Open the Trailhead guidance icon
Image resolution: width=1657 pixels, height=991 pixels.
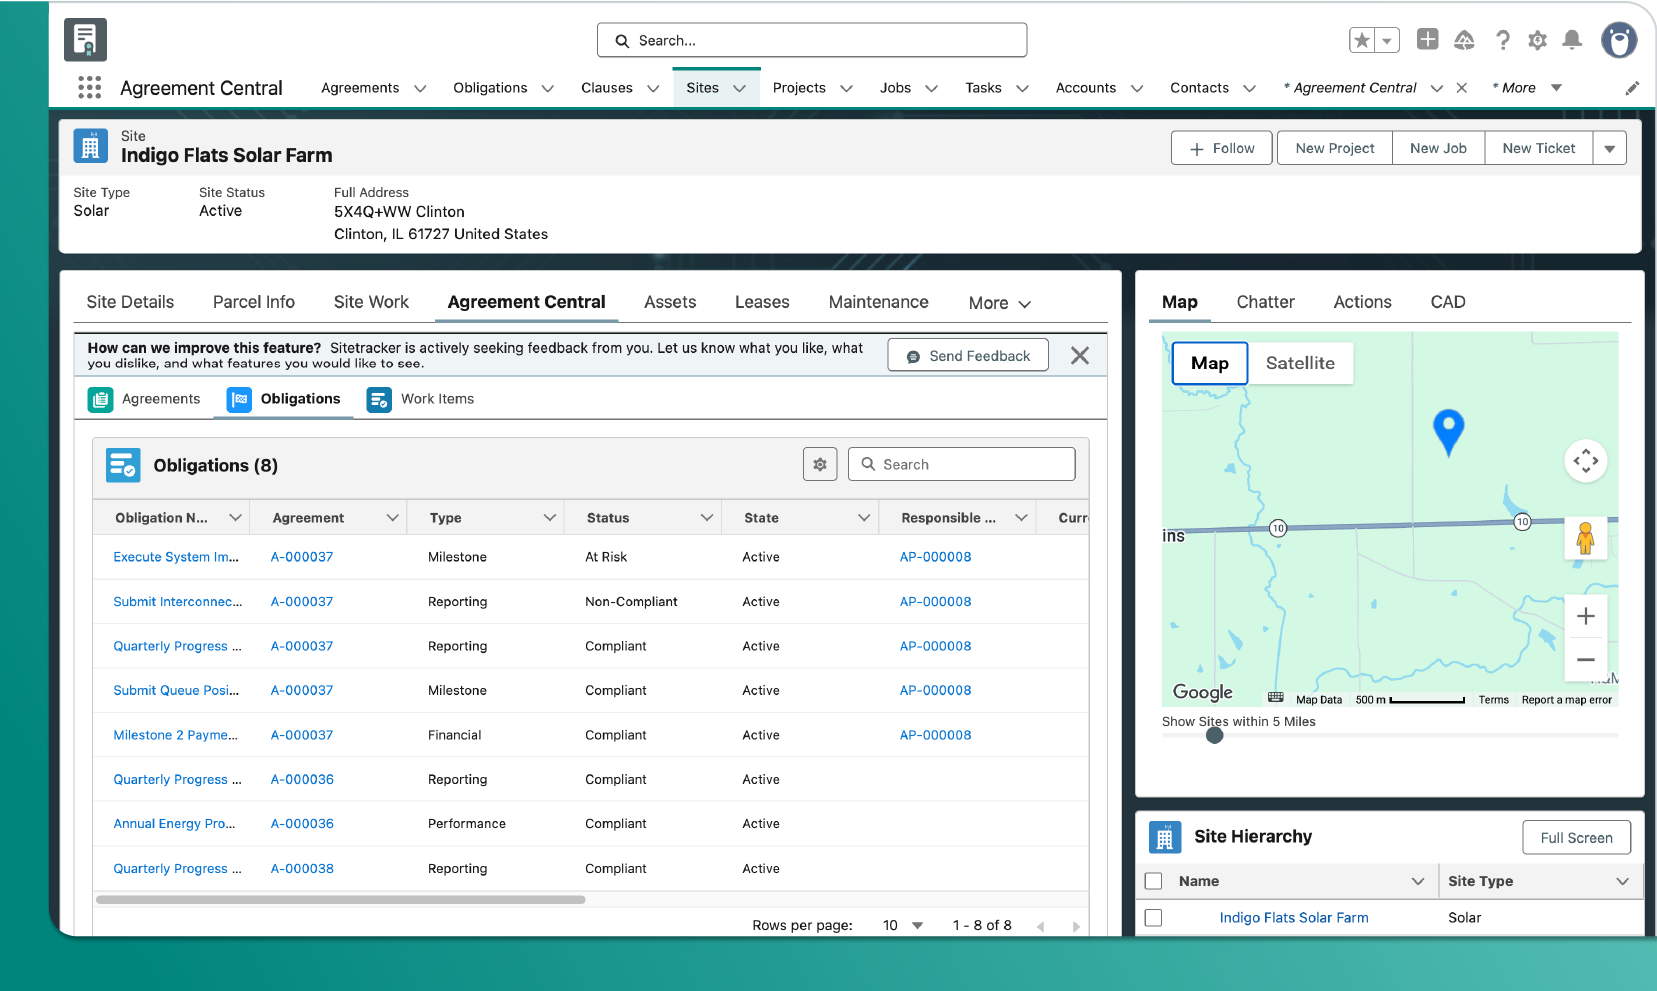click(1464, 40)
